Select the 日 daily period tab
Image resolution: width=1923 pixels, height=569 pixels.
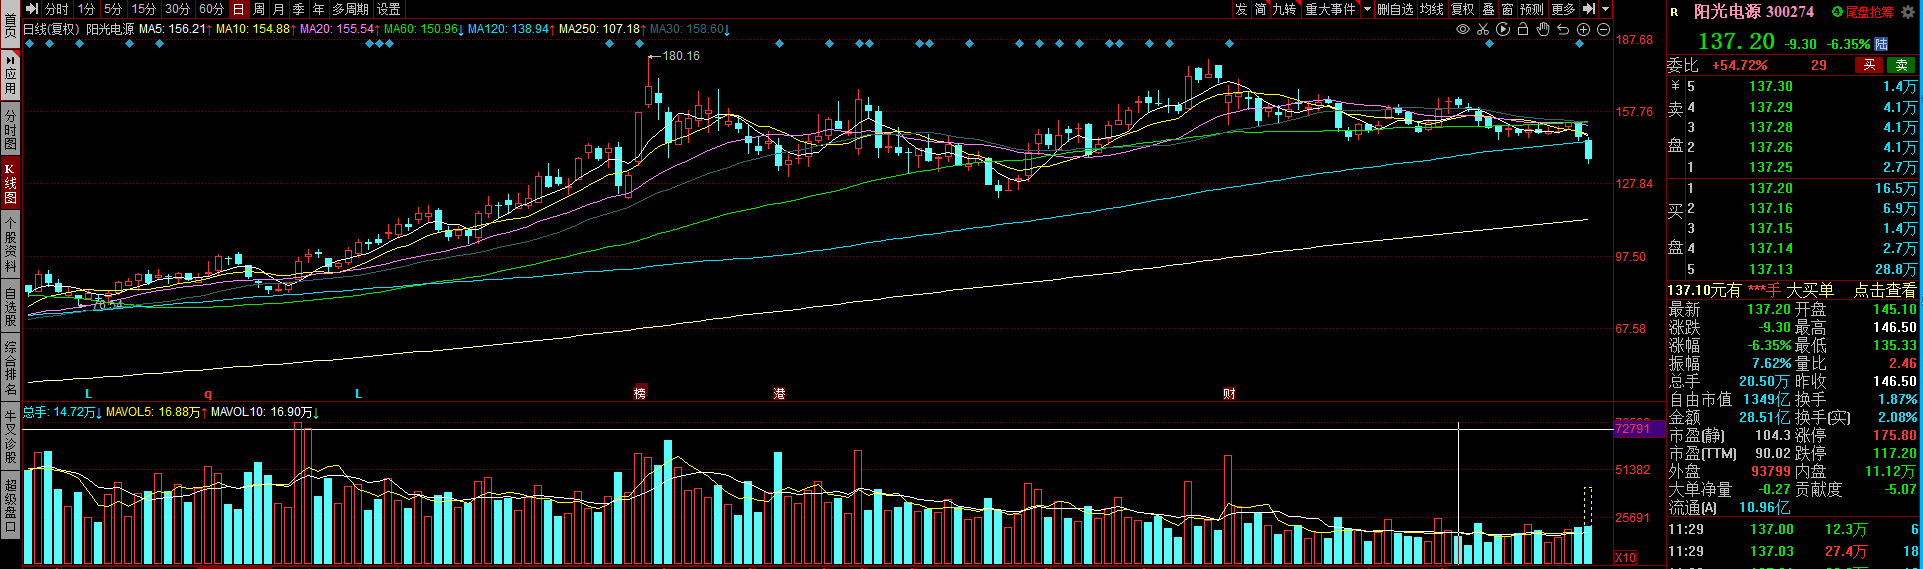click(x=239, y=9)
